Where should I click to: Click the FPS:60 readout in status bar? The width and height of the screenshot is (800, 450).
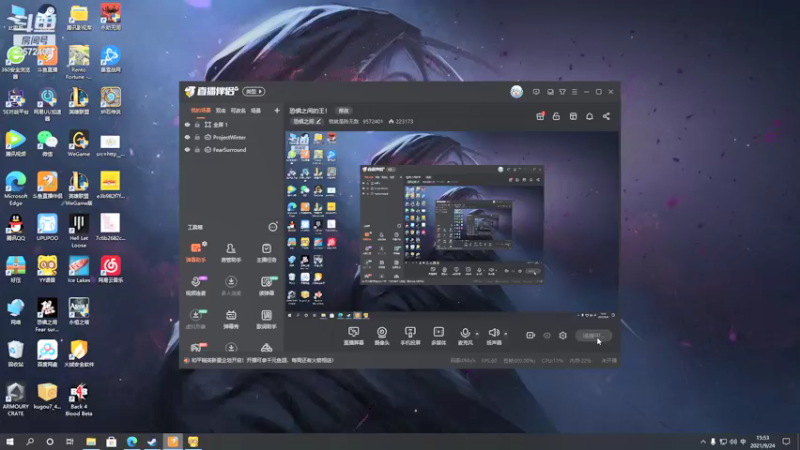489,361
